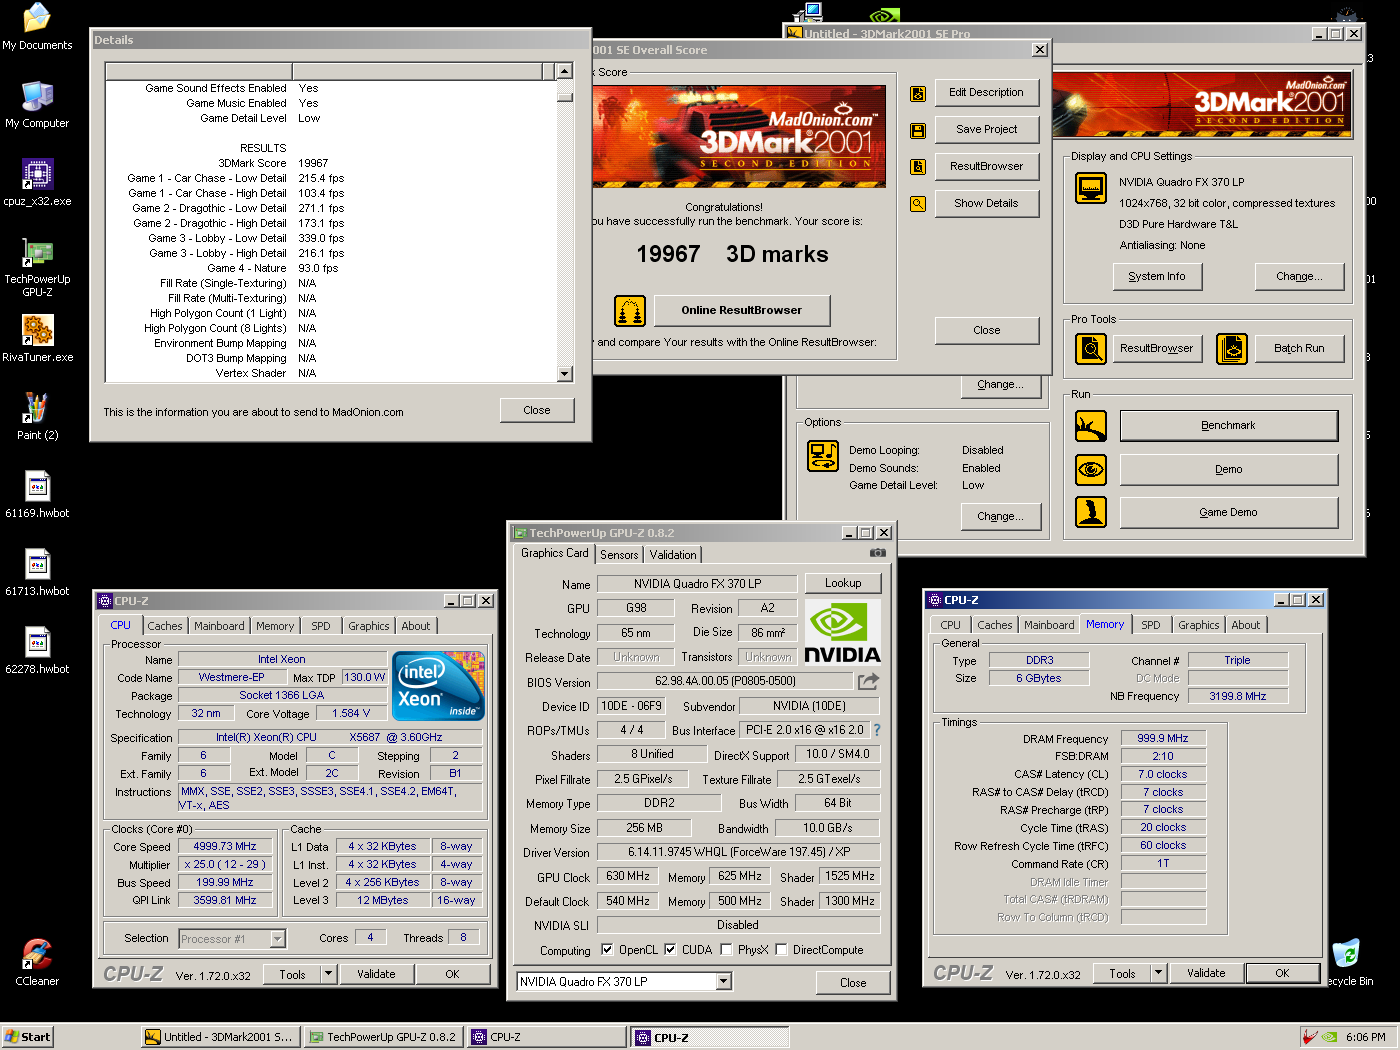Click the Game Demo icon

click(1091, 512)
